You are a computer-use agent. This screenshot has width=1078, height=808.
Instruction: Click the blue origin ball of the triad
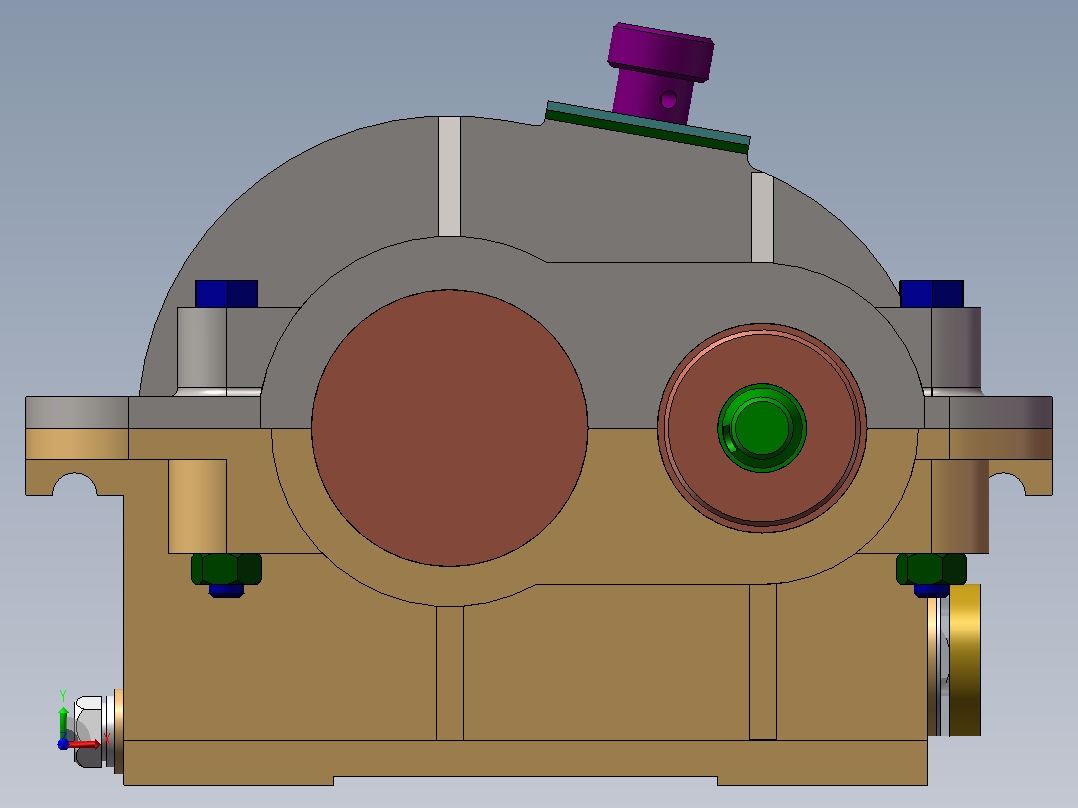(63, 744)
